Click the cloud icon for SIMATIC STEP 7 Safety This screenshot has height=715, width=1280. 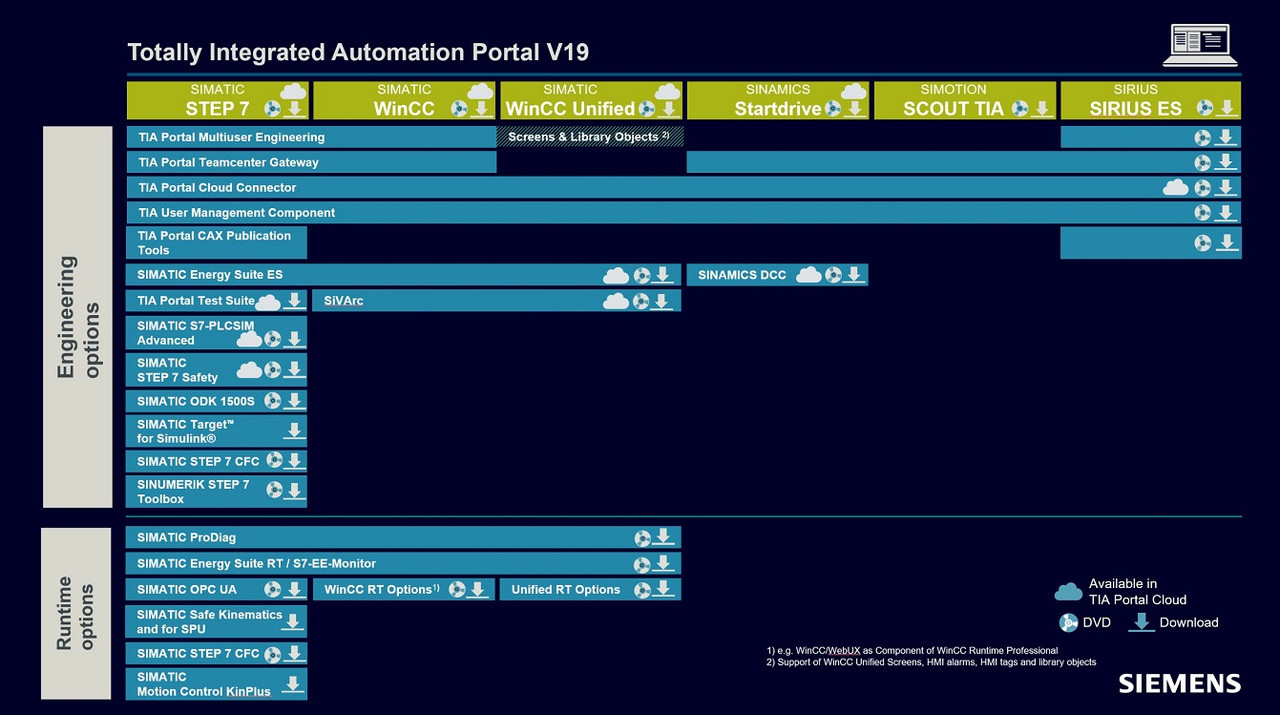coord(249,370)
